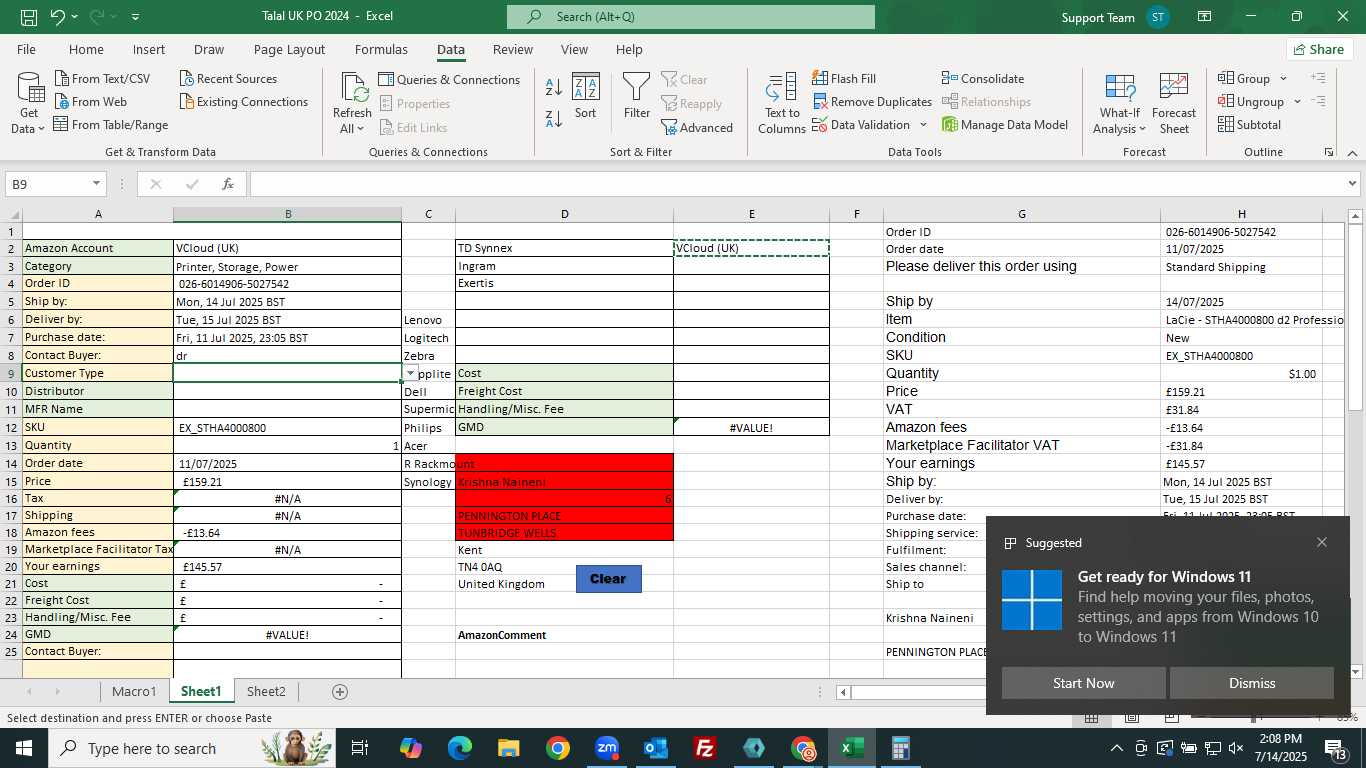Switch to the Review tab
This screenshot has height=768, width=1366.
click(513, 49)
